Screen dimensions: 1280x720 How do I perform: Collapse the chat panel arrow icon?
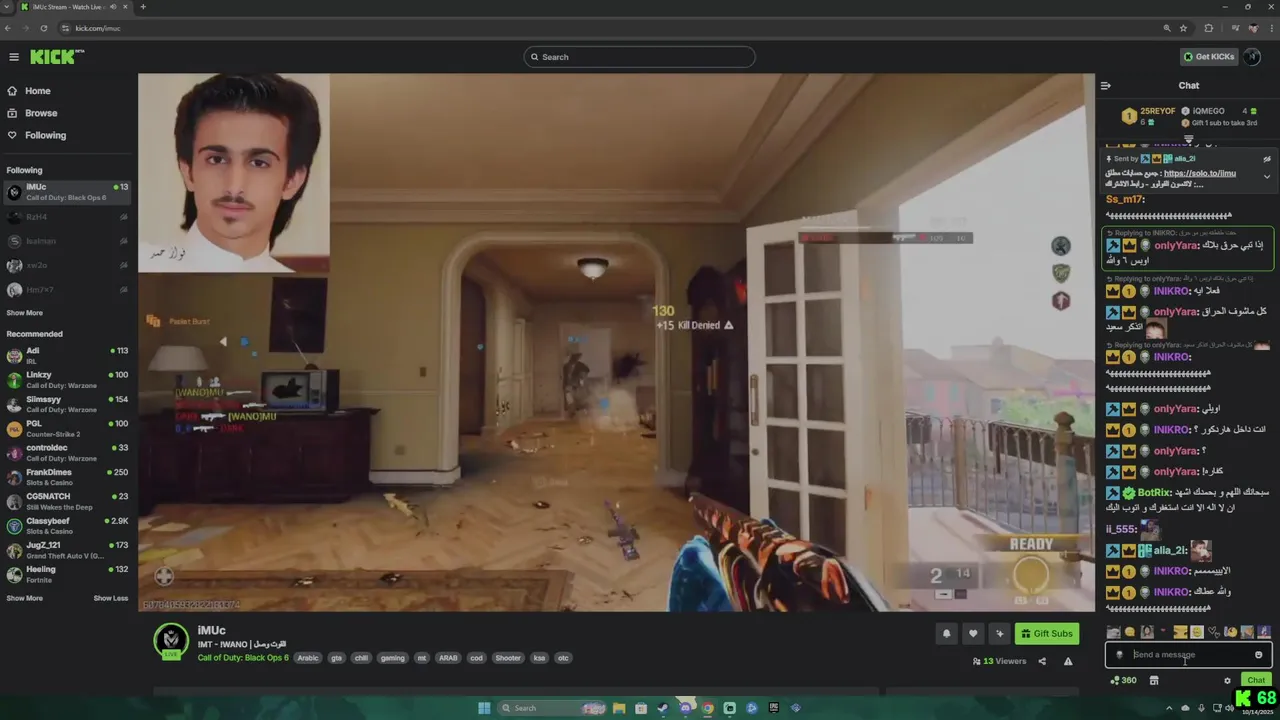(1106, 85)
